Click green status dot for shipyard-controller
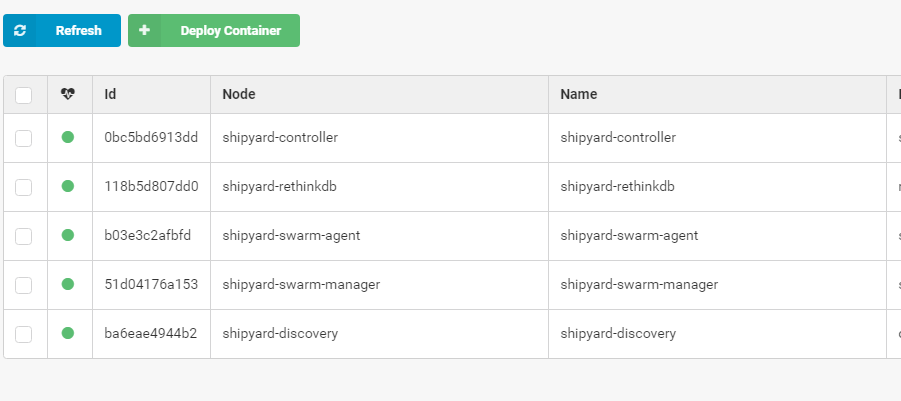This screenshot has width=901, height=401. (x=68, y=137)
